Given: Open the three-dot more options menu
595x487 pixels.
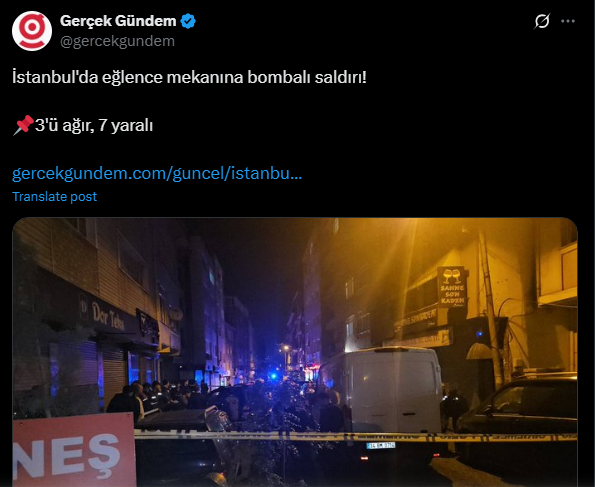Looking at the screenshot, I should (x=568, y=21).
